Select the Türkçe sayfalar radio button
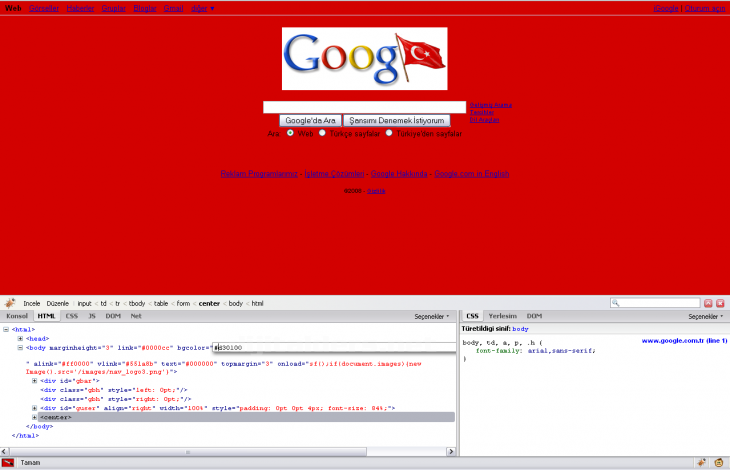 coord(322,133)
